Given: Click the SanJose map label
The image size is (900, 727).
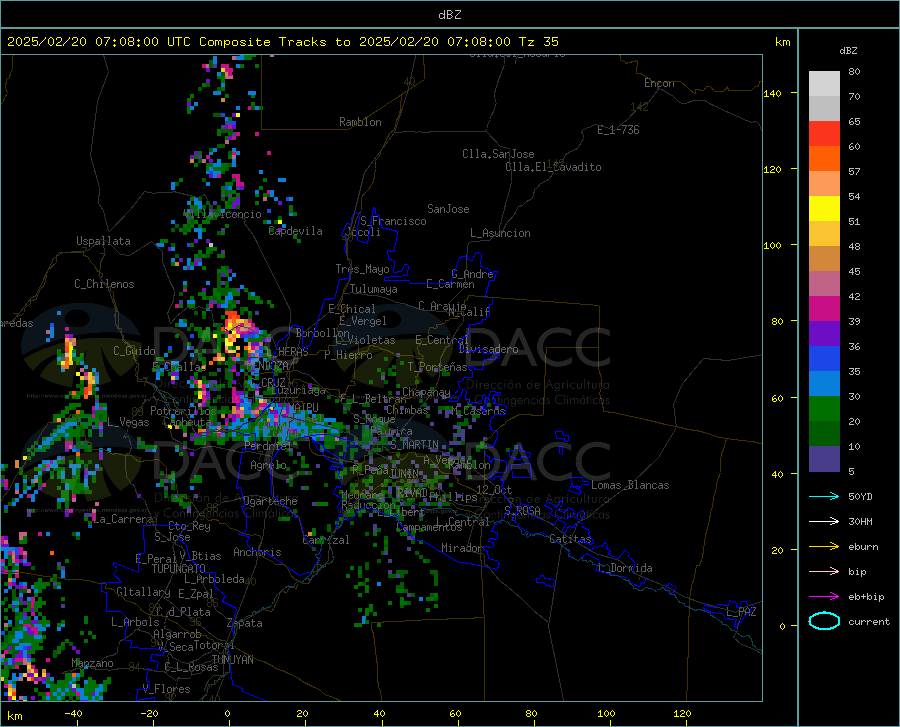Looking at the screenshot, I should click(448, 209).
